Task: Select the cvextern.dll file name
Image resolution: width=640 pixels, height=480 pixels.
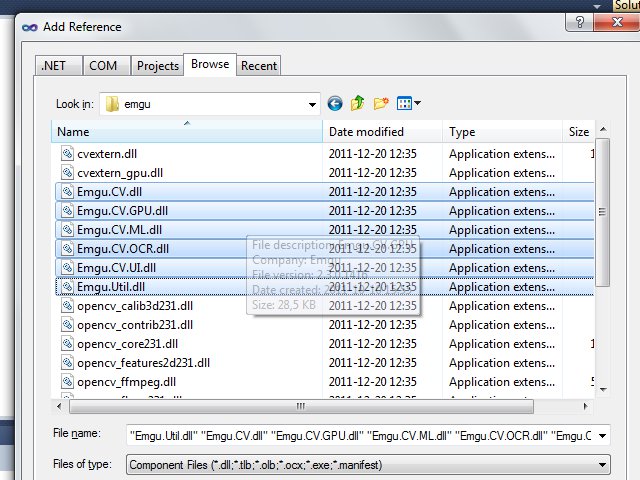Action: pyautogui.click(x=107, y=154)
